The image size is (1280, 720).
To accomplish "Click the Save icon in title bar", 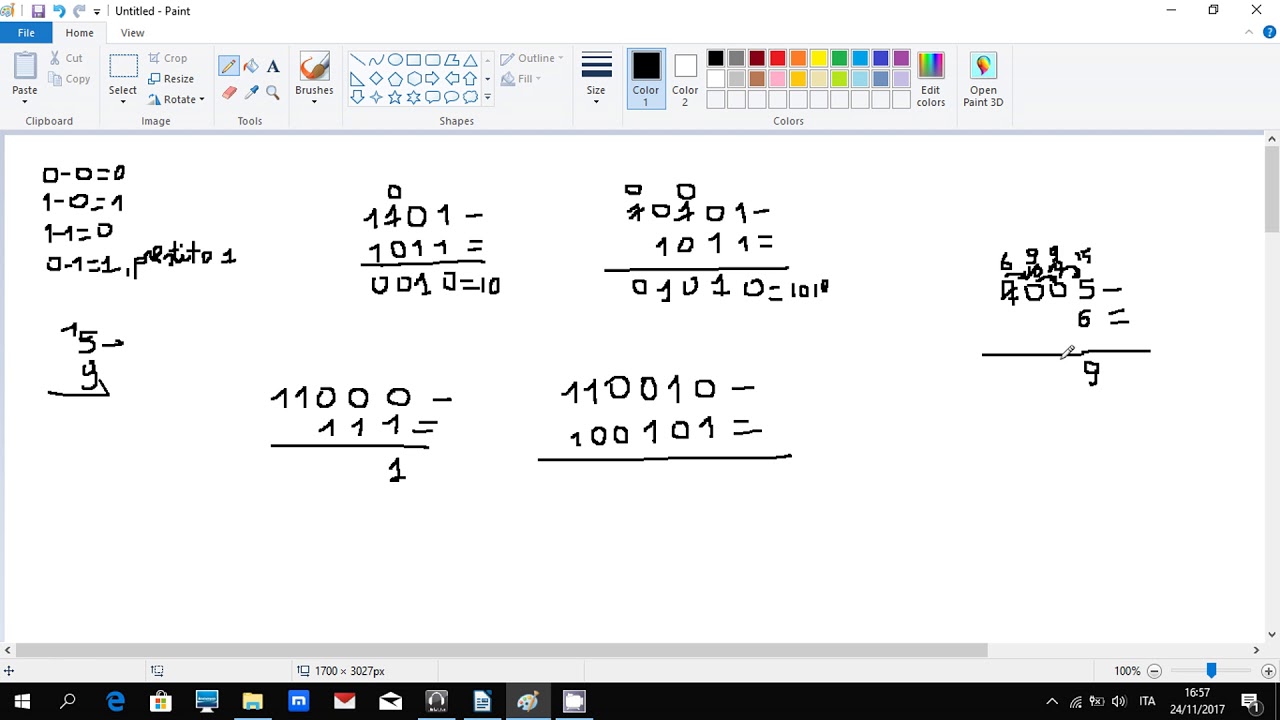I will (x=38, y=11).
